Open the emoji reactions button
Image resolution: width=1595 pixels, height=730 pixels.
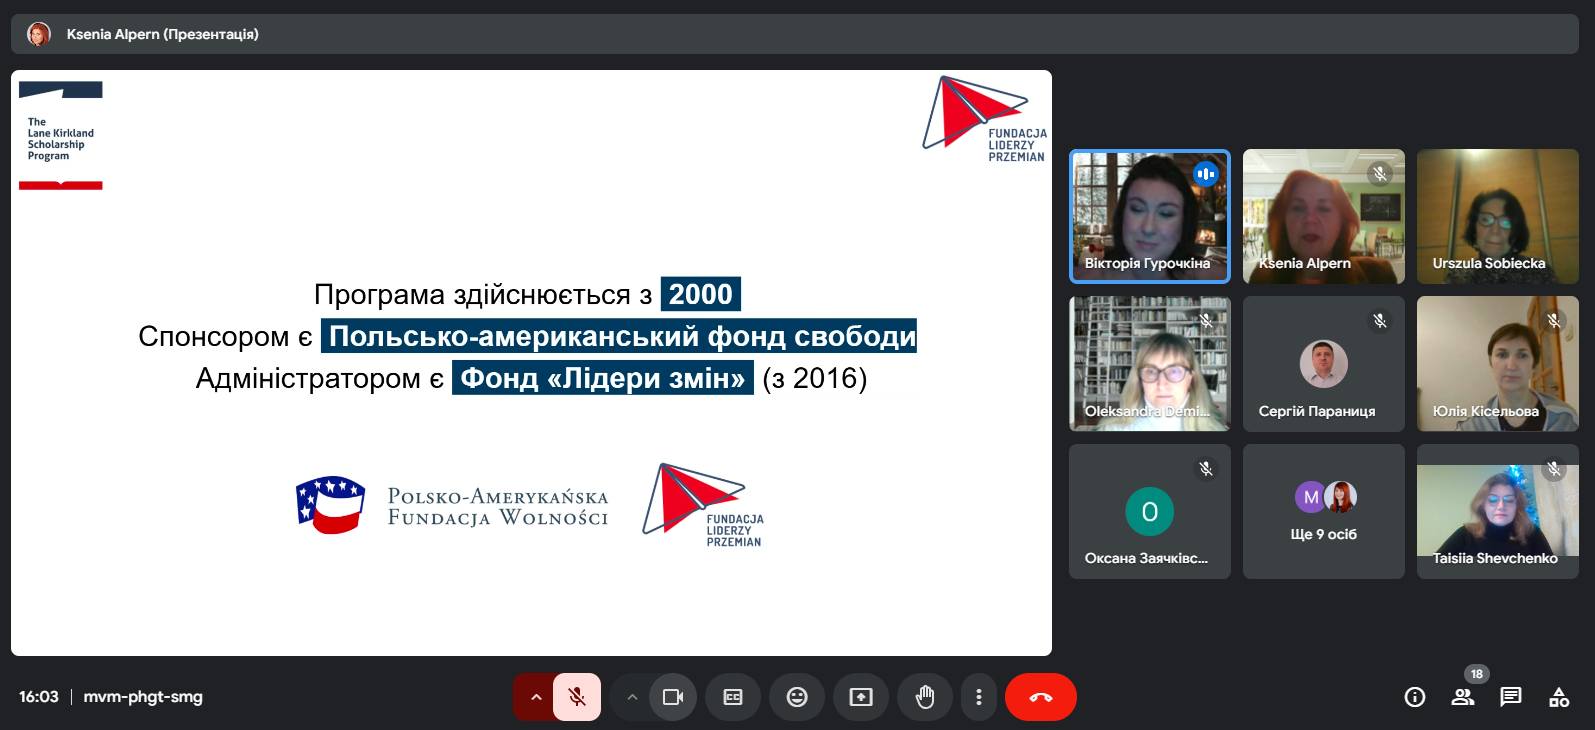(x=797, y=697)
